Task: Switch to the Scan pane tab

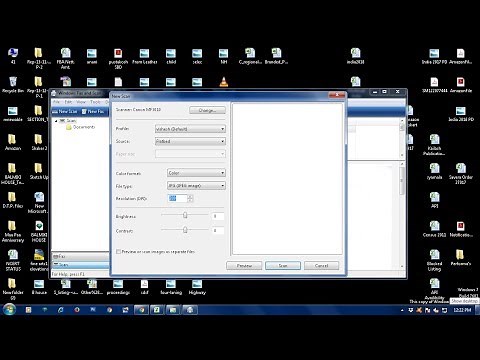Action: pyautogui.click(x=80, y=265)
